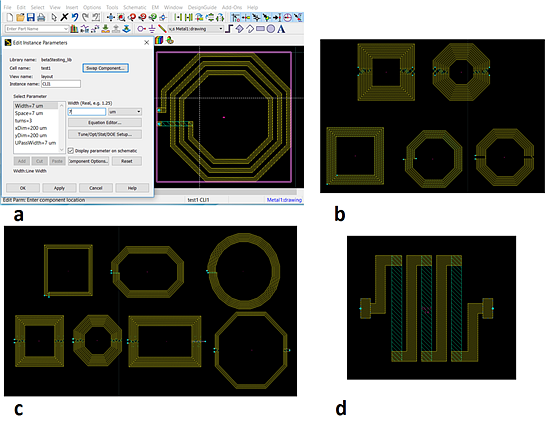Screen dimensions: 550x422
Task: Click the Tune/Opt/Stat/DOE Setup button
Action: [x=105, y=134]
